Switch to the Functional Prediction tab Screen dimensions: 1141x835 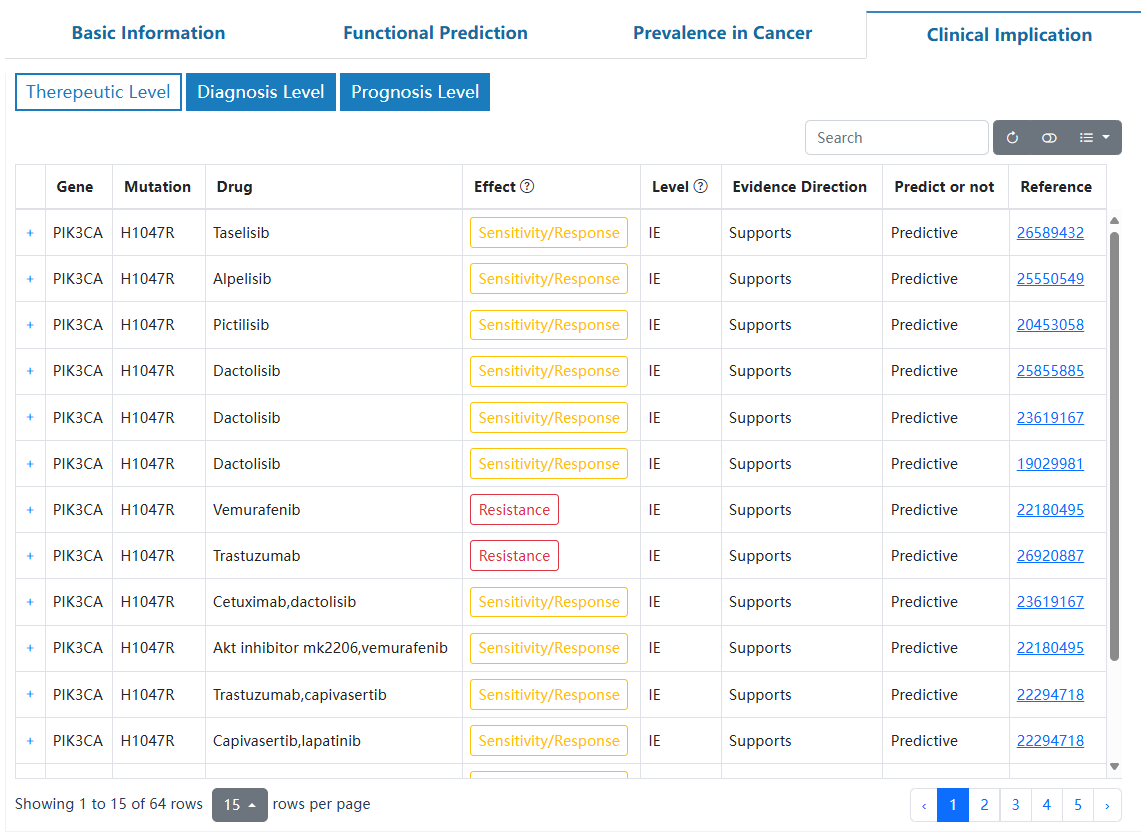(435, 33)
